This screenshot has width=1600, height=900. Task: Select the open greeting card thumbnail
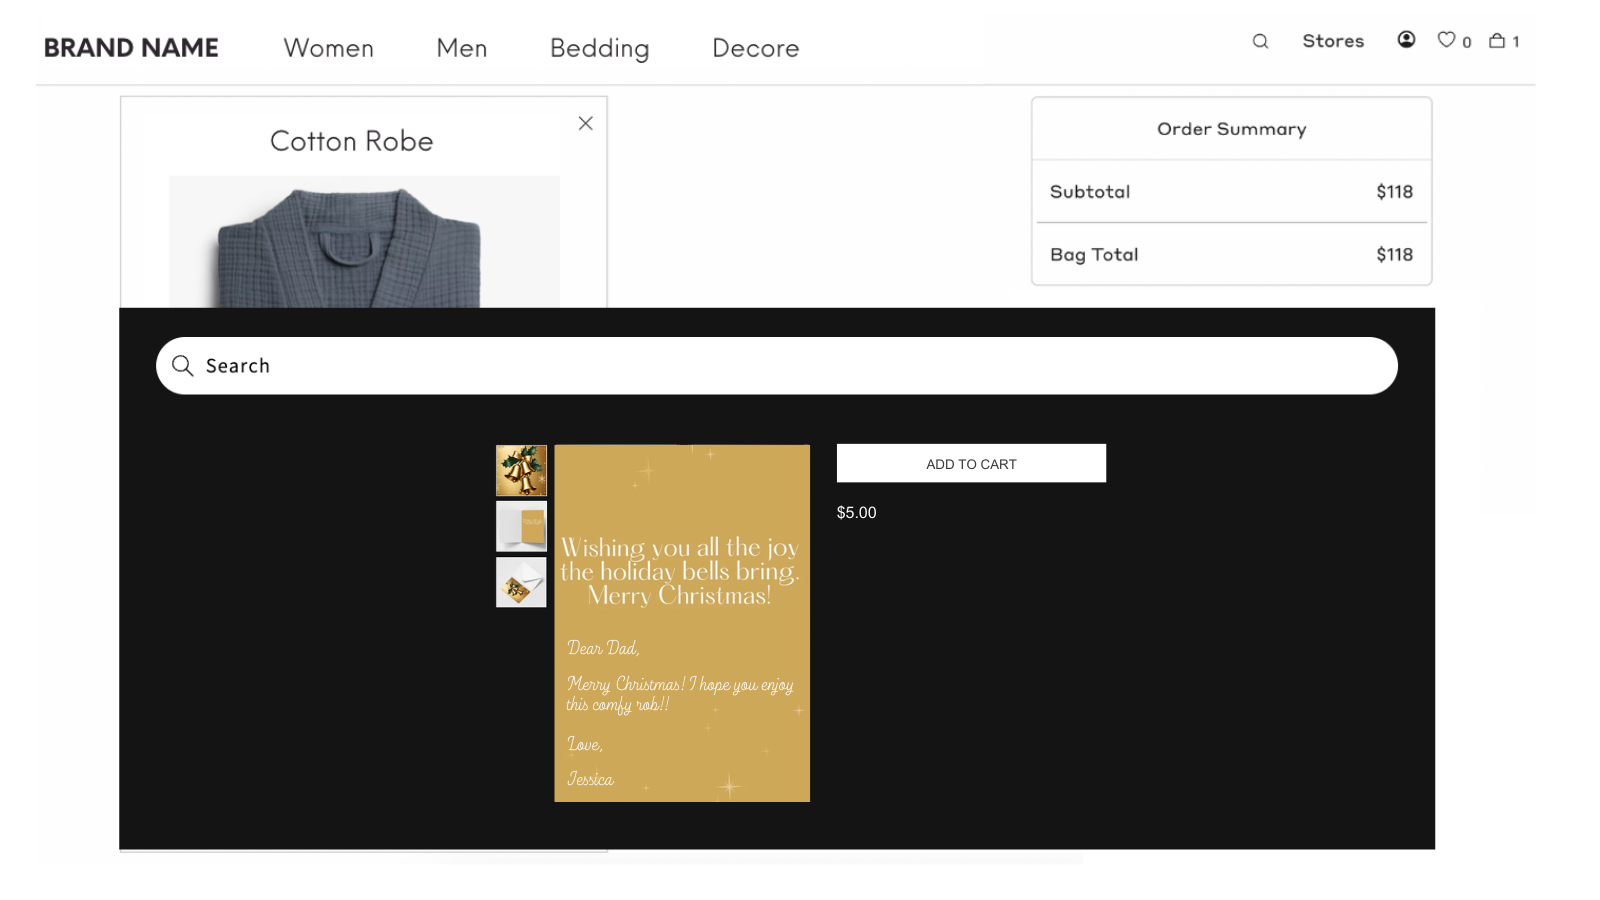pyautogui.click(x=521, y=526)
